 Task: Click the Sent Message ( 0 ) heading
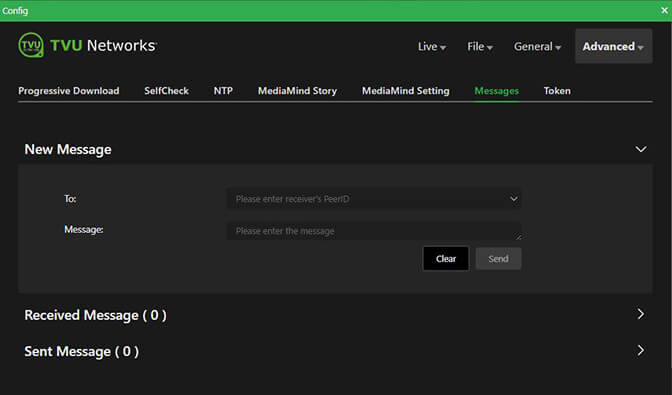click(x=81, y=351)
